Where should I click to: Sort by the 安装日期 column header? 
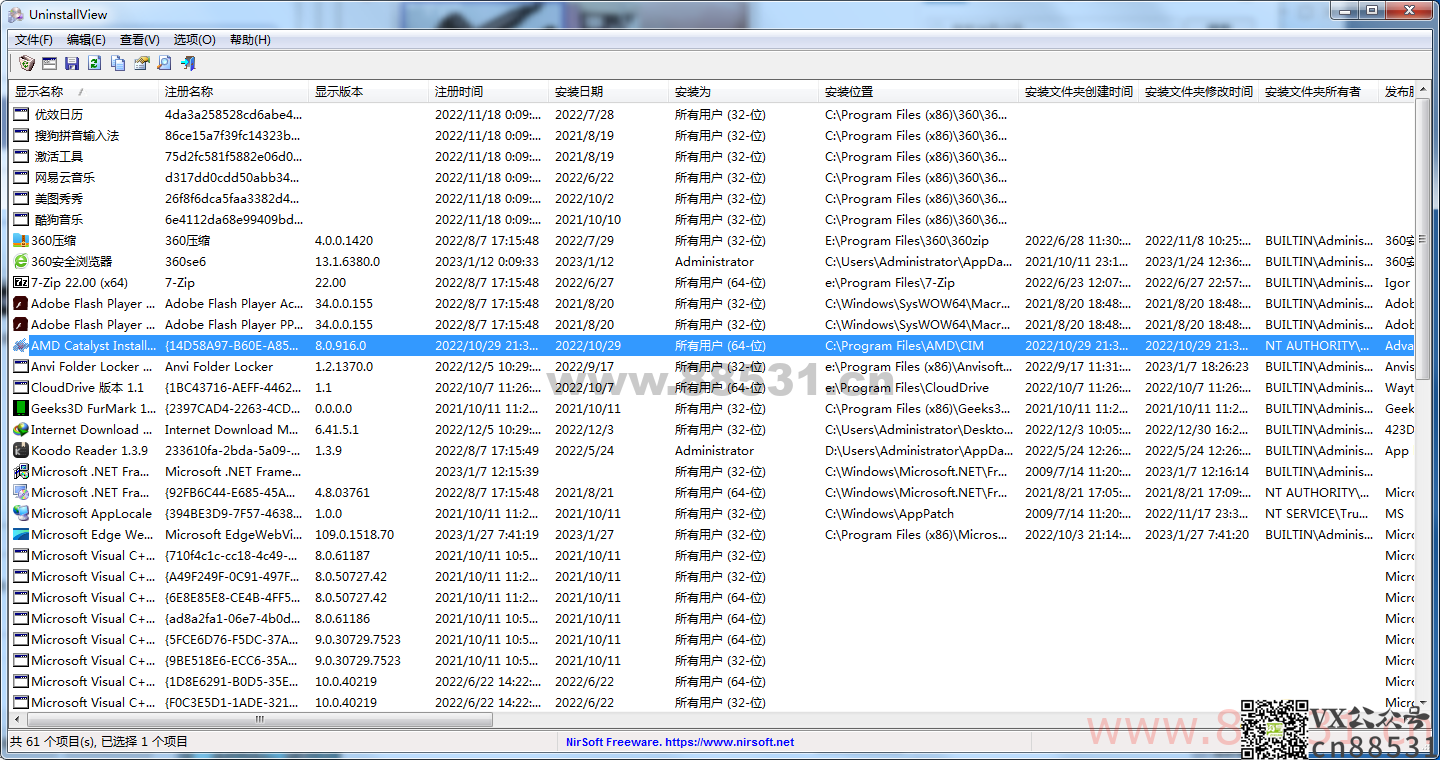[x=609, y=92]
